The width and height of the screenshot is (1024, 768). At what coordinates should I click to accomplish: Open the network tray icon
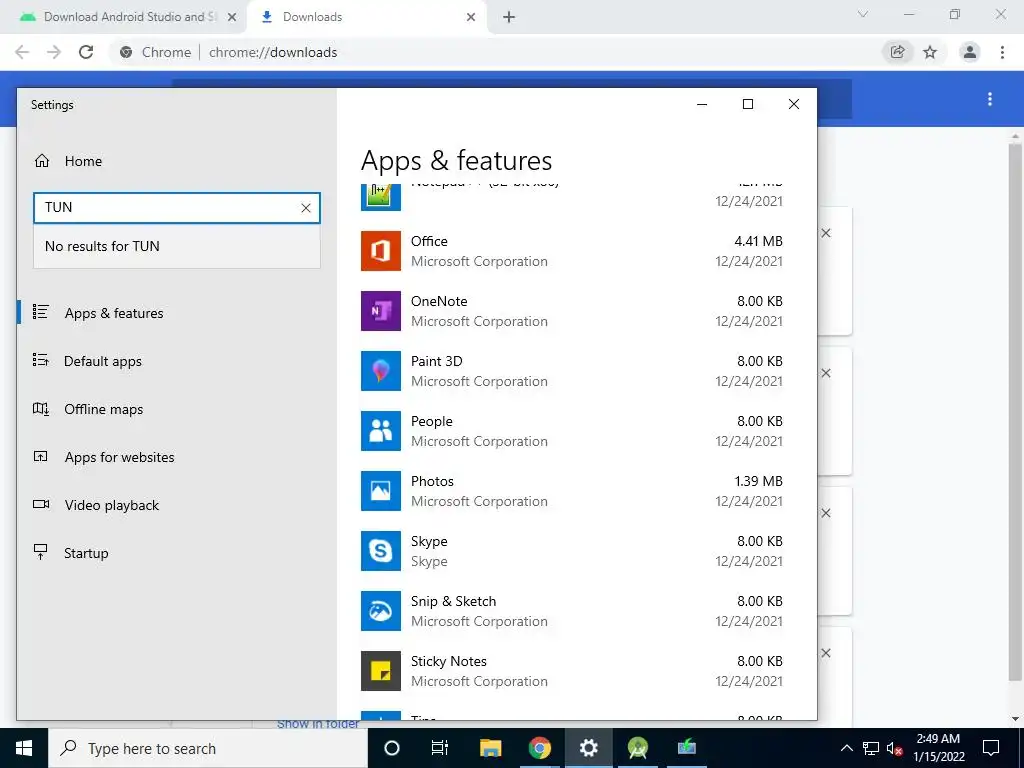tap(871, 748)
